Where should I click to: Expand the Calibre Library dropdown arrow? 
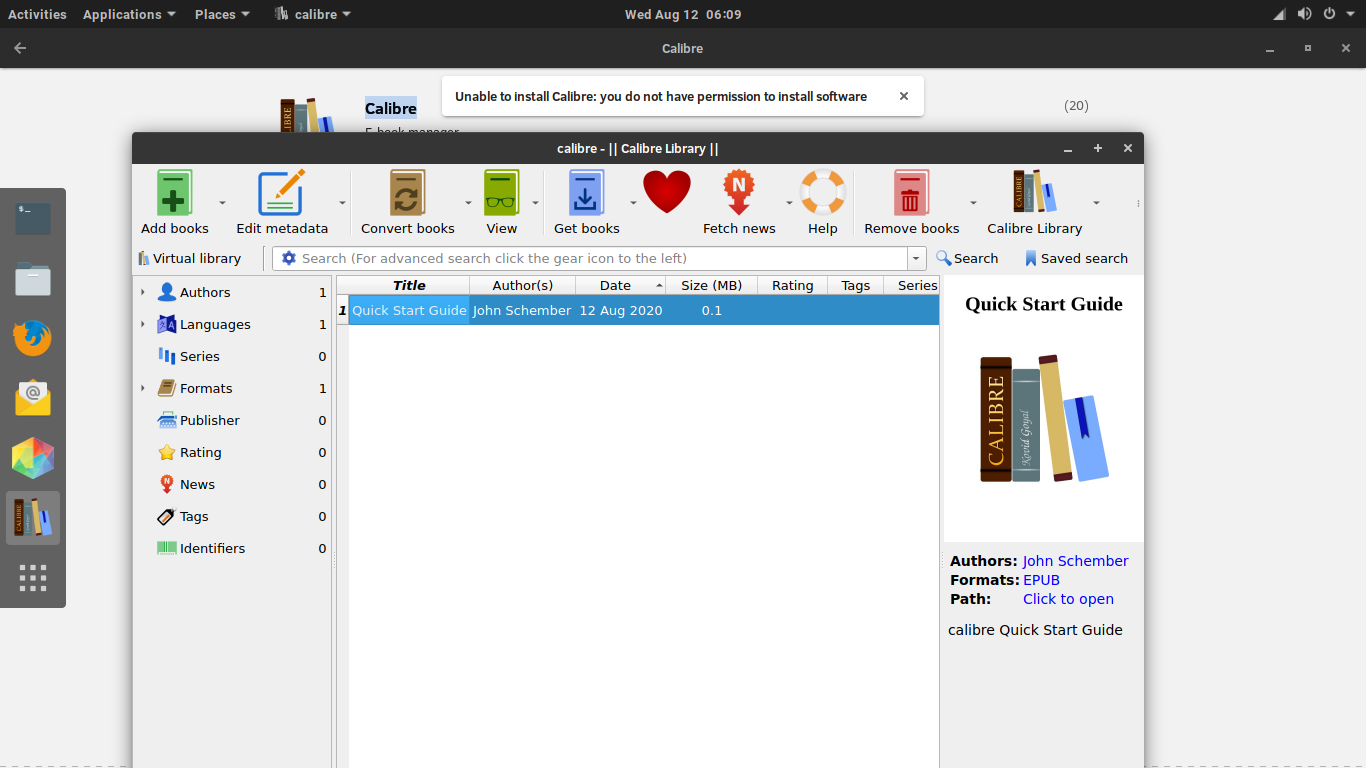pyautogui.click(x=1096, y=203)
